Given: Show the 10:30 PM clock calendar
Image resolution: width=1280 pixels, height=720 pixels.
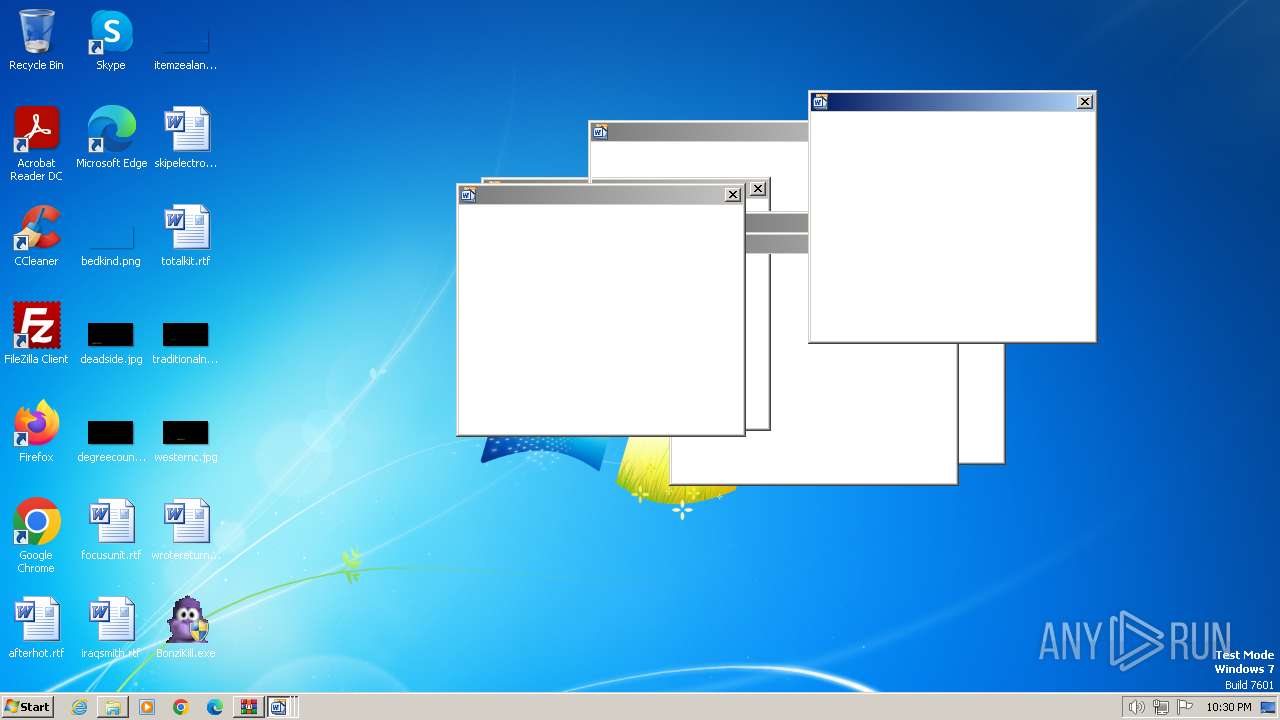Looking at the screenshot, I should (1228, 707).
